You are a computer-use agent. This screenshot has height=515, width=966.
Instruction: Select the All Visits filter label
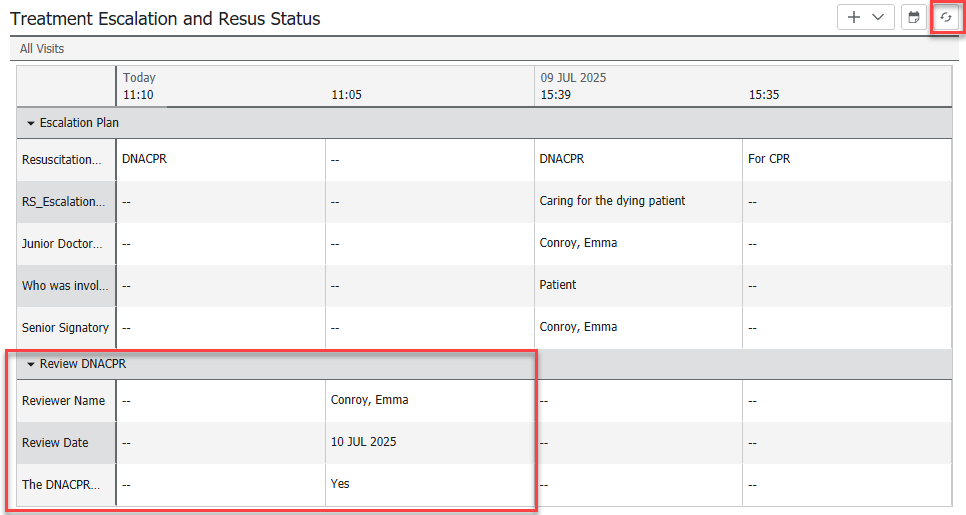[x=42, y=48]
